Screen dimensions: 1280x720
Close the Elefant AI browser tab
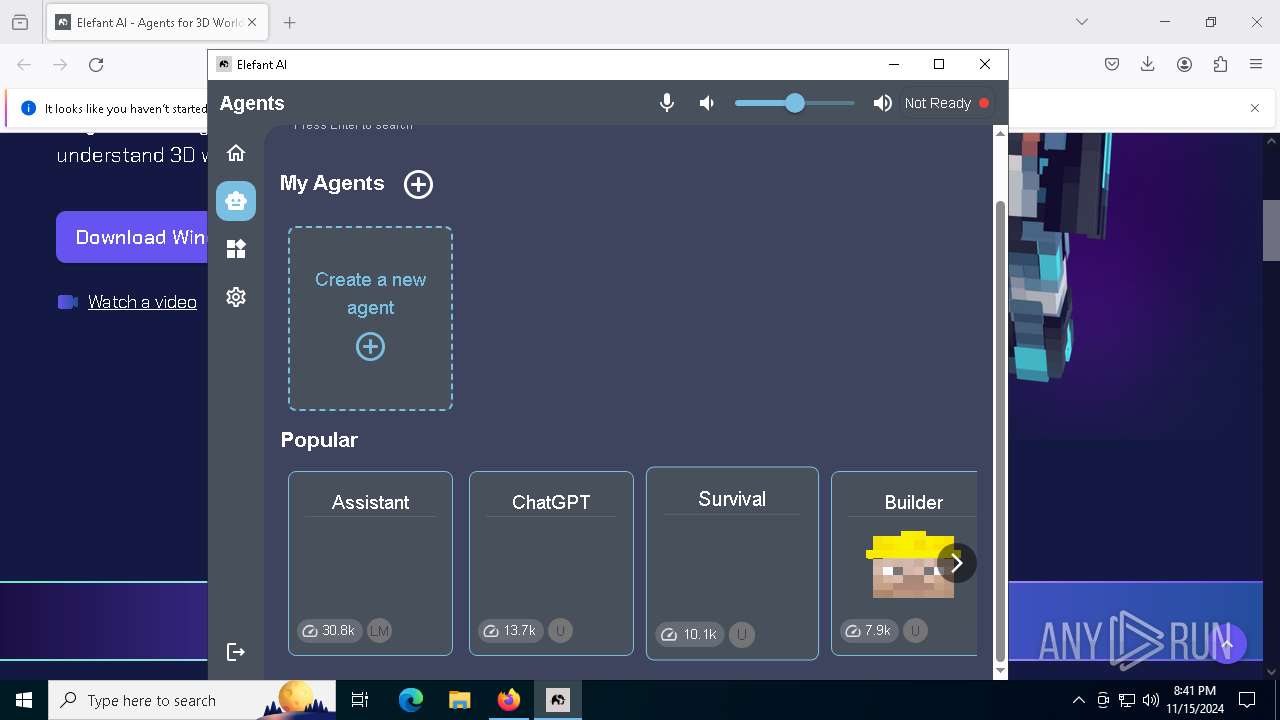252,22
